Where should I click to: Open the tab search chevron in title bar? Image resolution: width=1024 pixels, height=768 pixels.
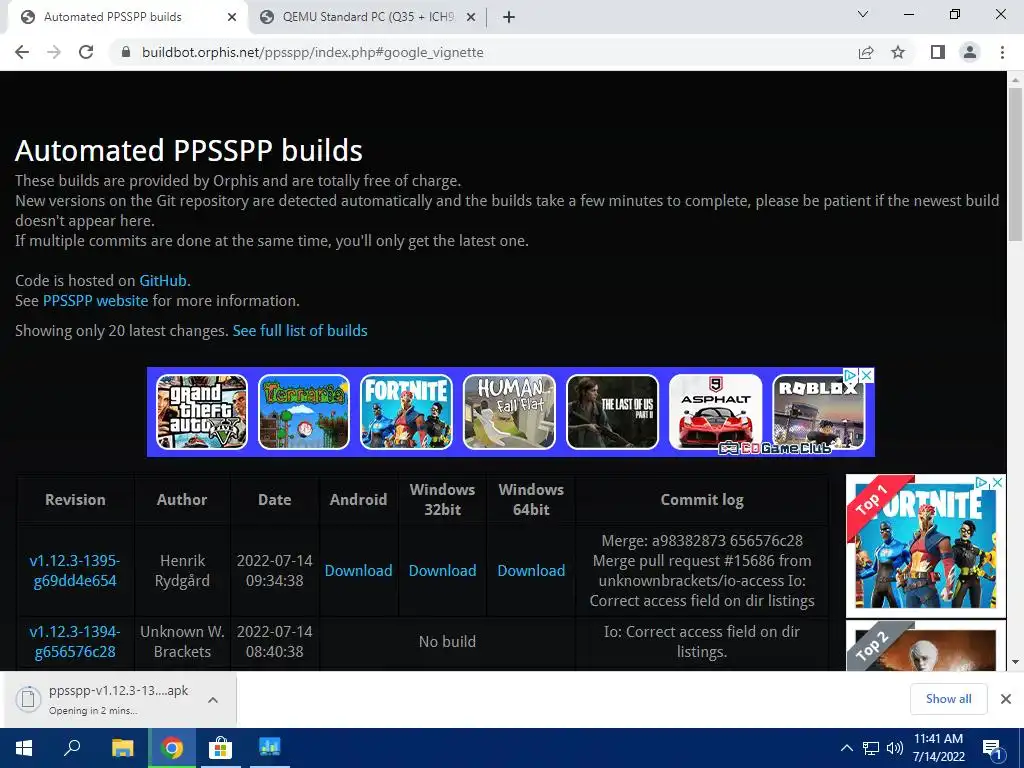pos(863,14)
